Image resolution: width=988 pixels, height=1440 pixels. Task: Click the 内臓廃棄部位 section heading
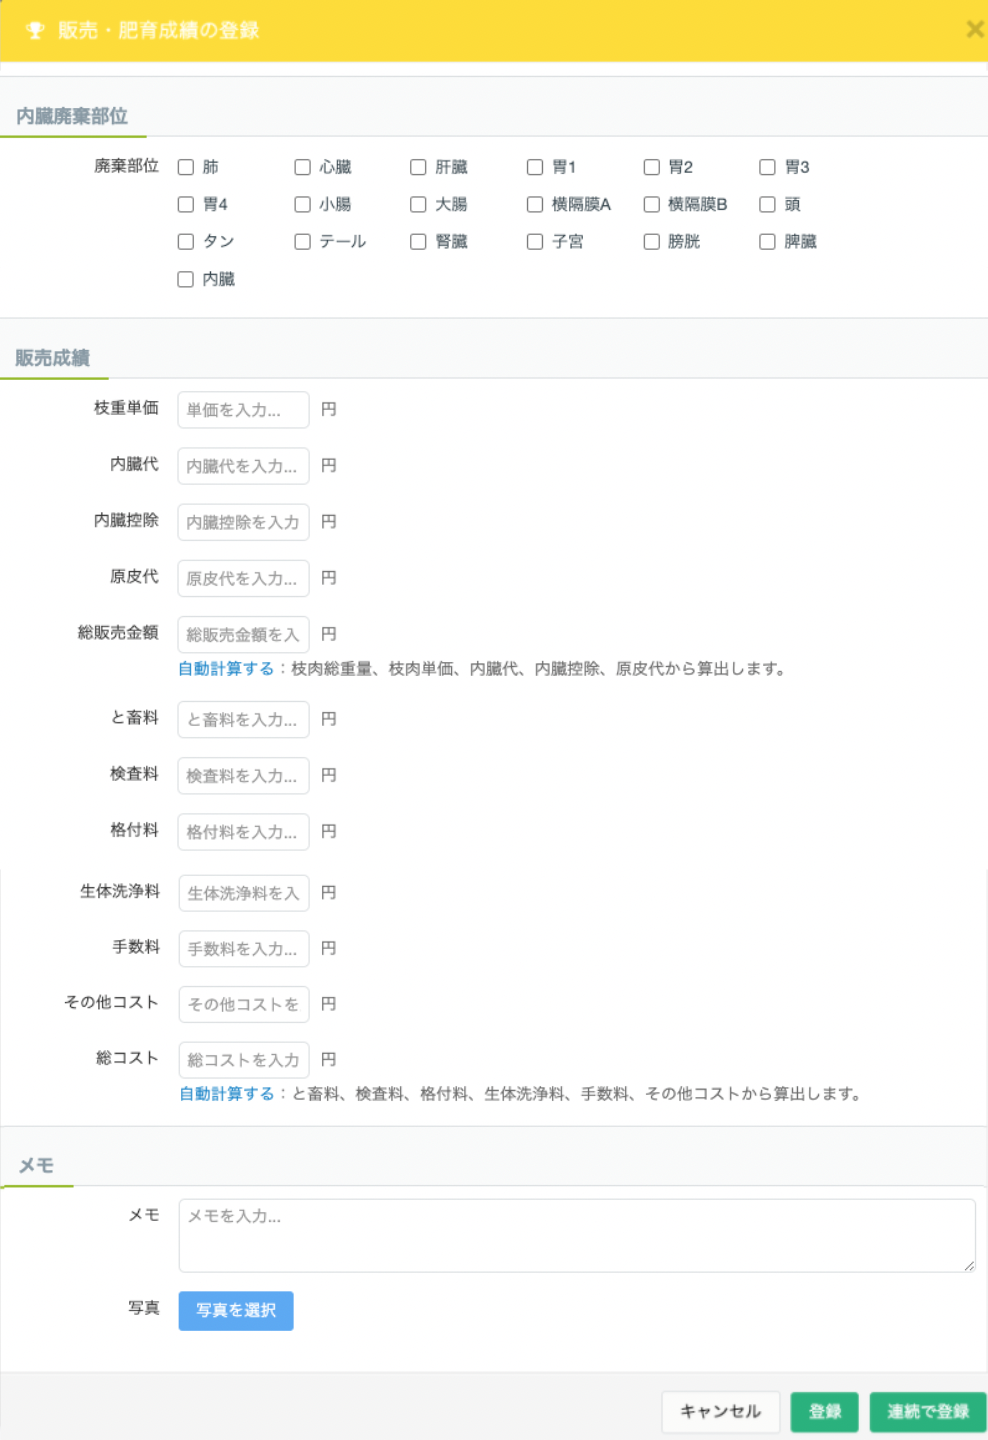click(x=72, y=116)
